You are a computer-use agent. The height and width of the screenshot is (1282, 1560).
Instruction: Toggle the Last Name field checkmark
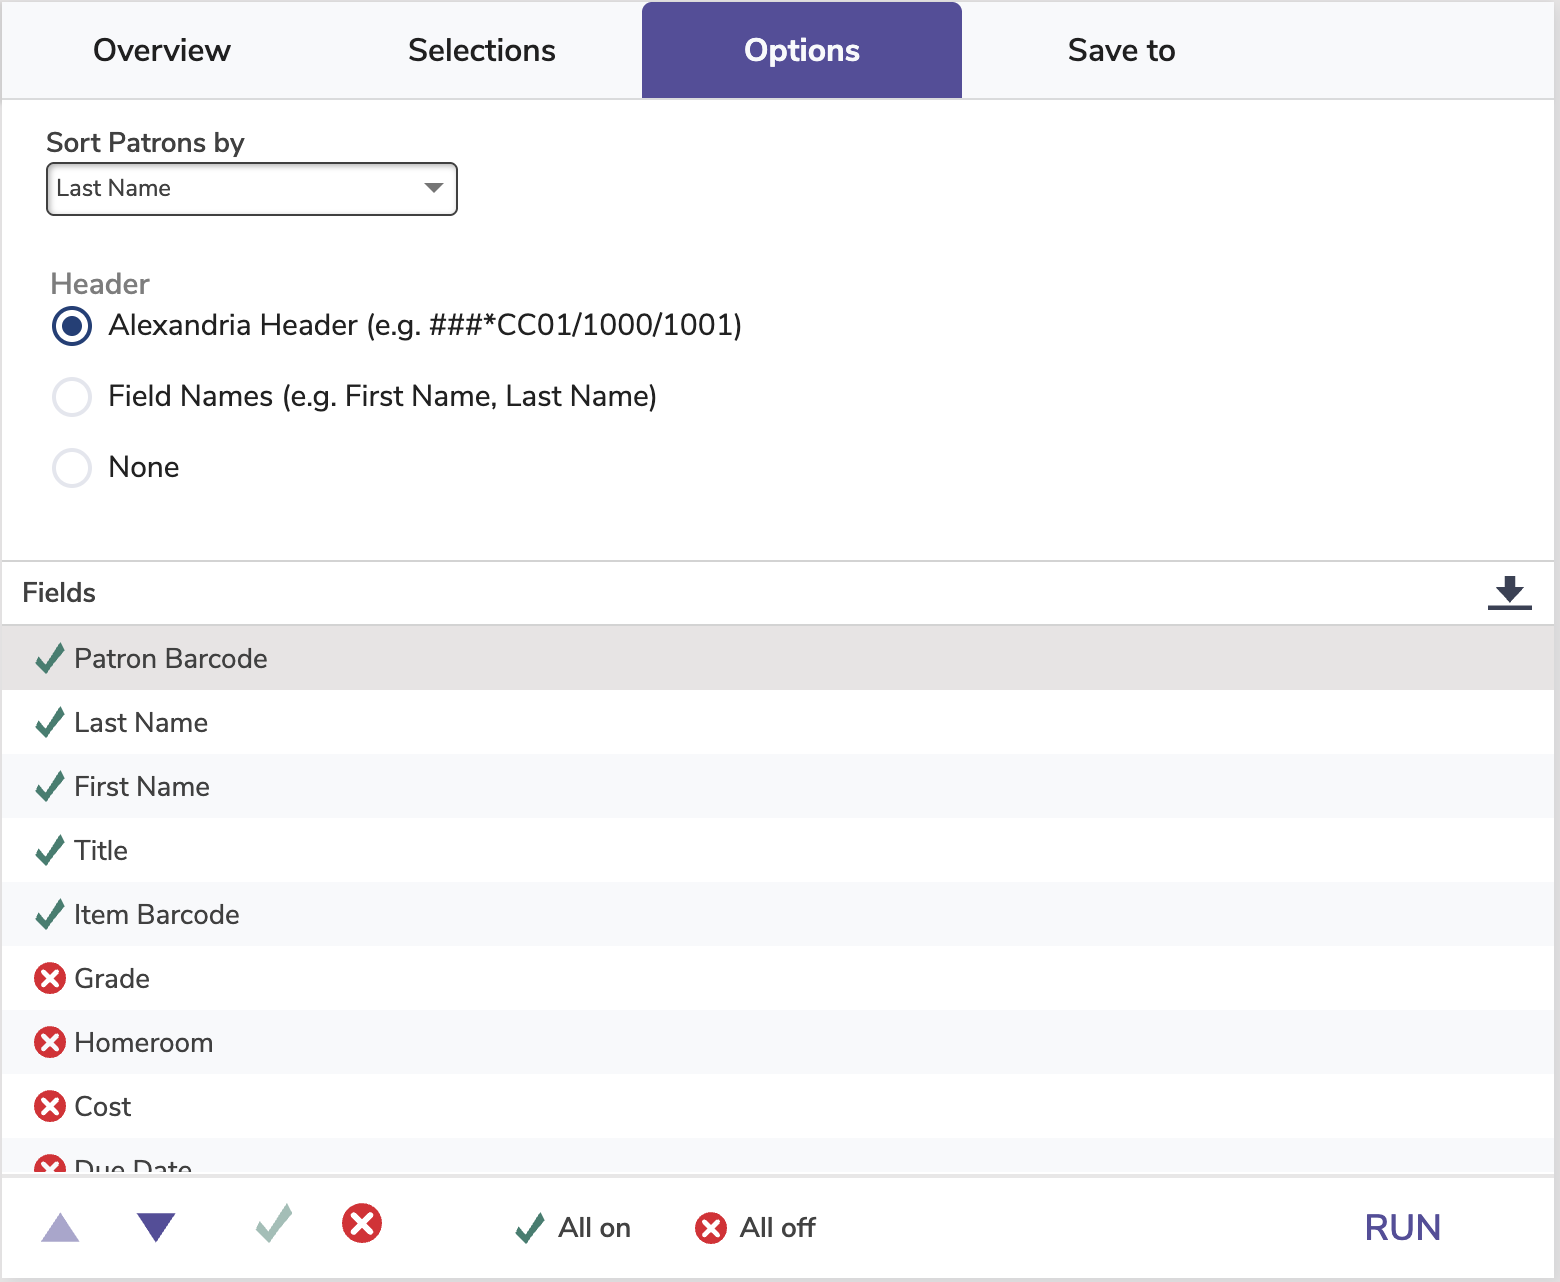[49, 722]
